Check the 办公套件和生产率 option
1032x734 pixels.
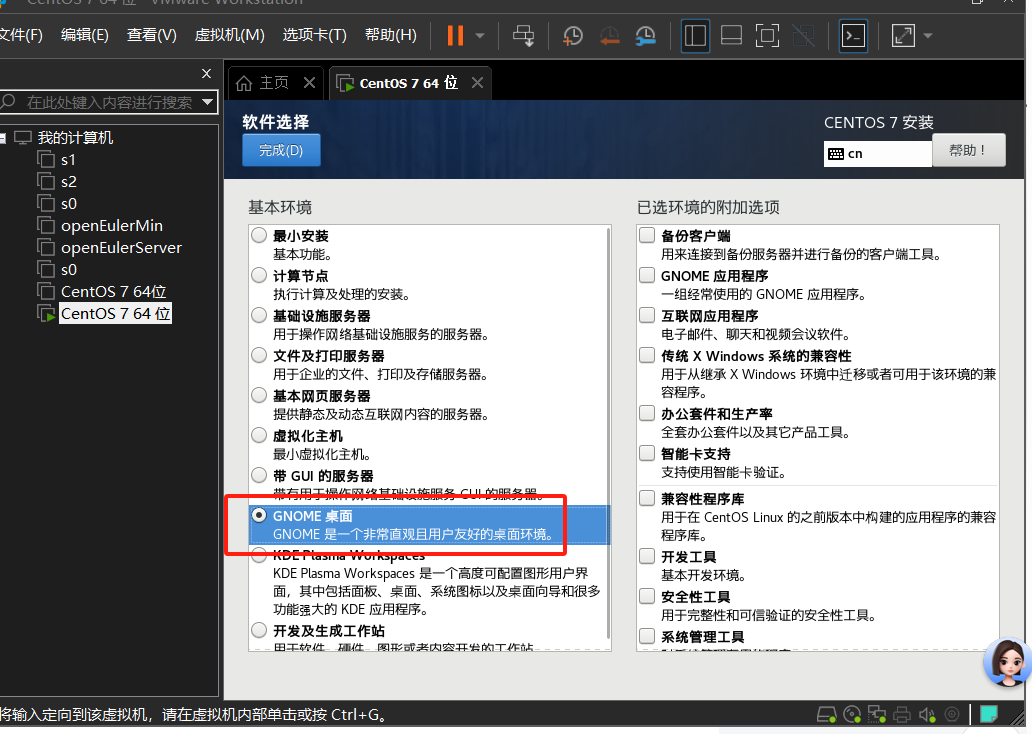(x=648, y=413)
